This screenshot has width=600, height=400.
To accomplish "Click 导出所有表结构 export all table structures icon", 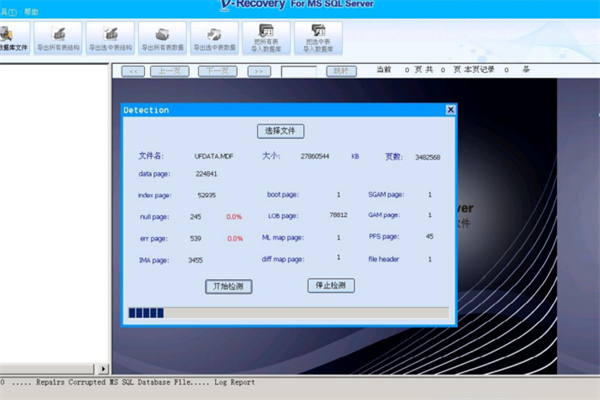I will click(58, 38).
